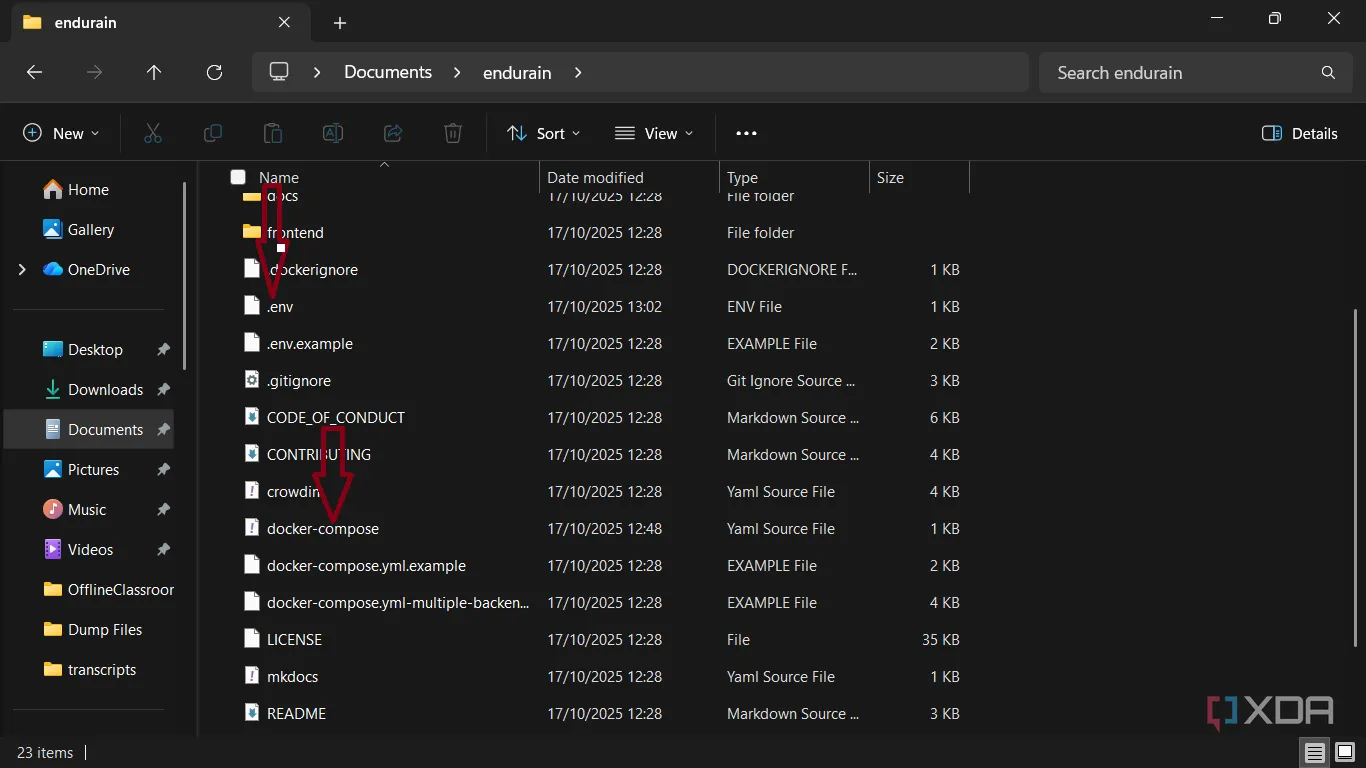1366x768 pixels.
Task: Switch to the large icons view layout
Action: pyautogui.click(x=1345, y=752)
